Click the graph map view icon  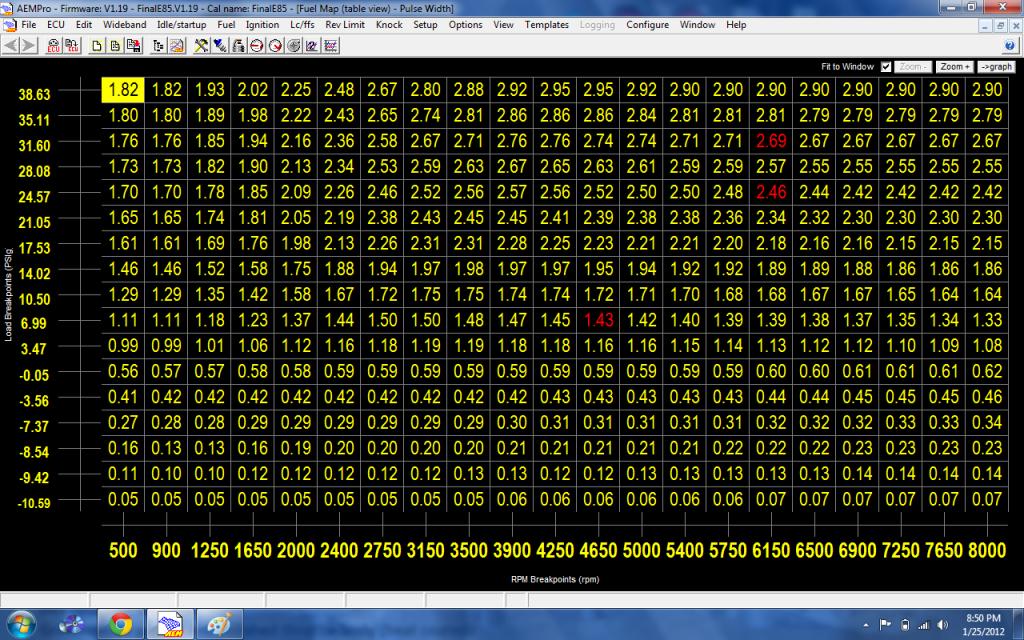click(176, 46)
